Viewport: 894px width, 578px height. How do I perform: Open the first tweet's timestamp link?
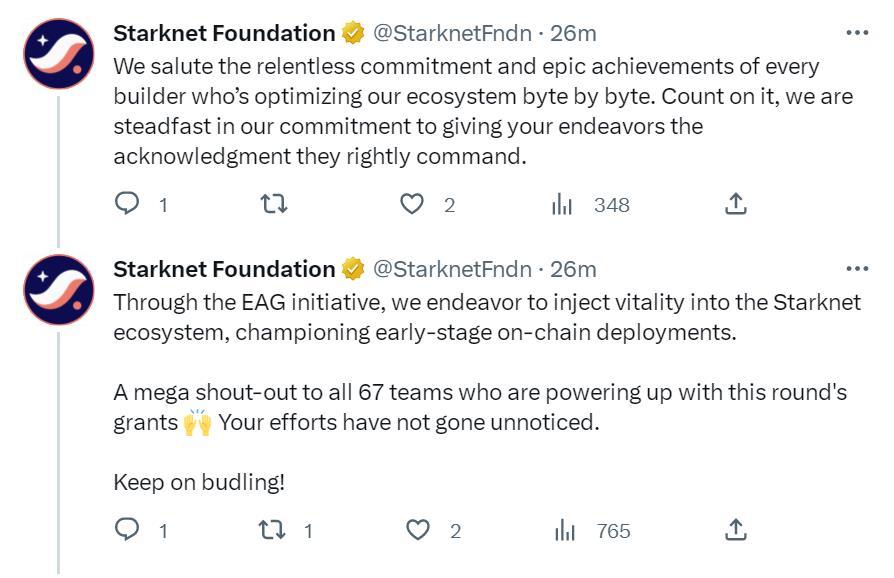pyautogui.click(x=576, y=32)
